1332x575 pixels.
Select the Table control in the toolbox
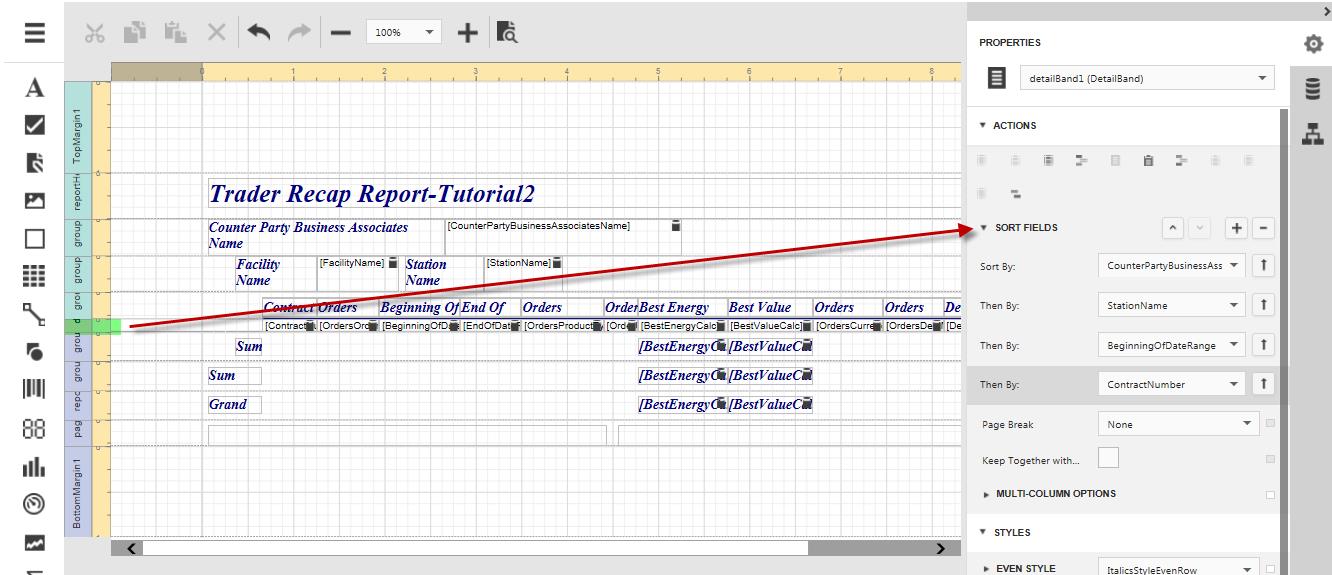click(35, 275)
